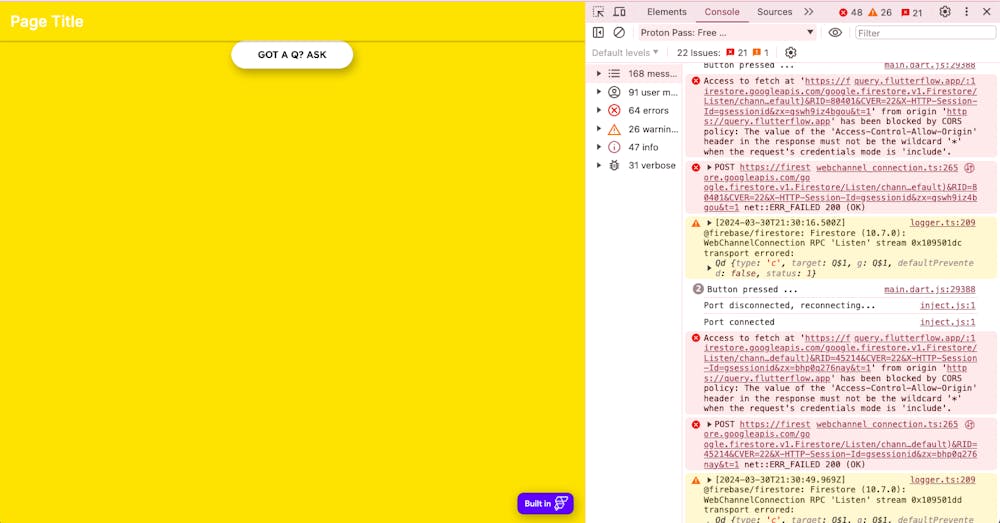Toggle the device toolbar icon
The width and height of the screenshot is (1000, 523).
[619, 12]
